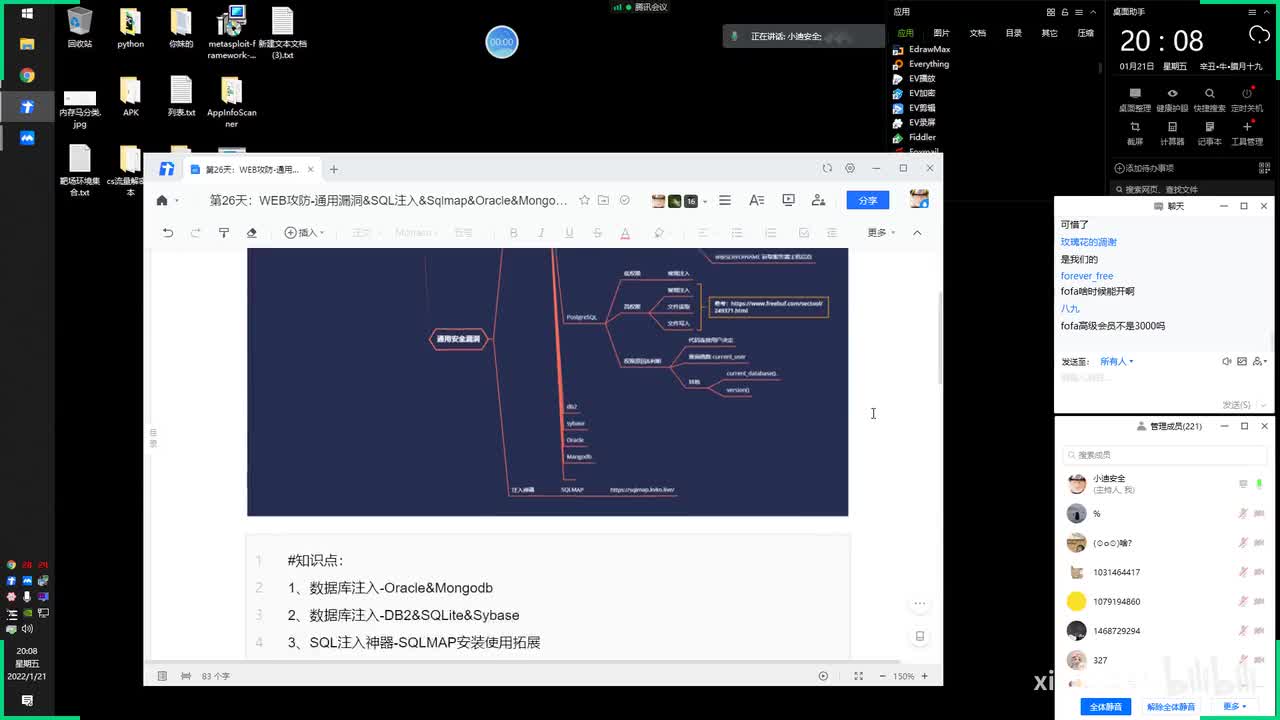Open the 图片 tab in apps panel

(941, 33)
